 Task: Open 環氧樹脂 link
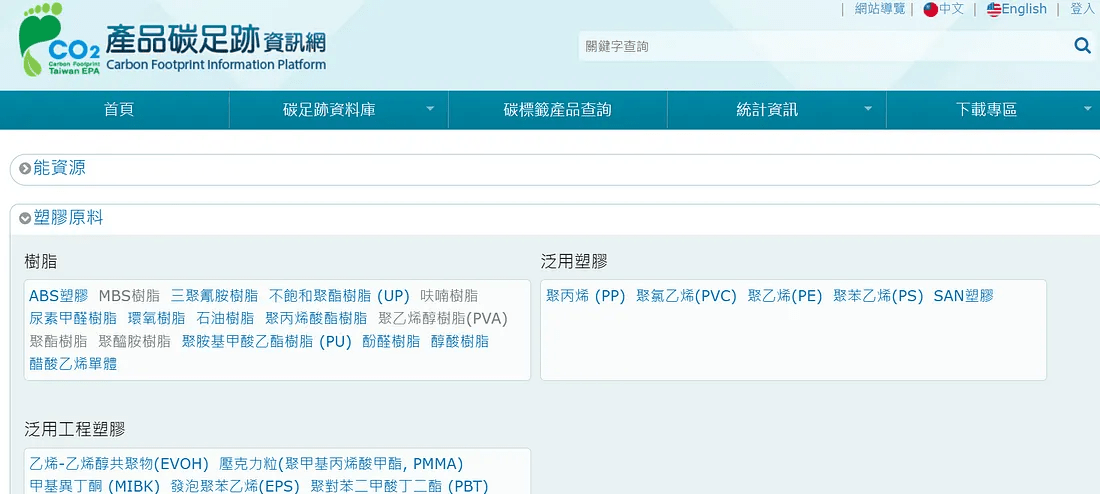tap(156, 319)
